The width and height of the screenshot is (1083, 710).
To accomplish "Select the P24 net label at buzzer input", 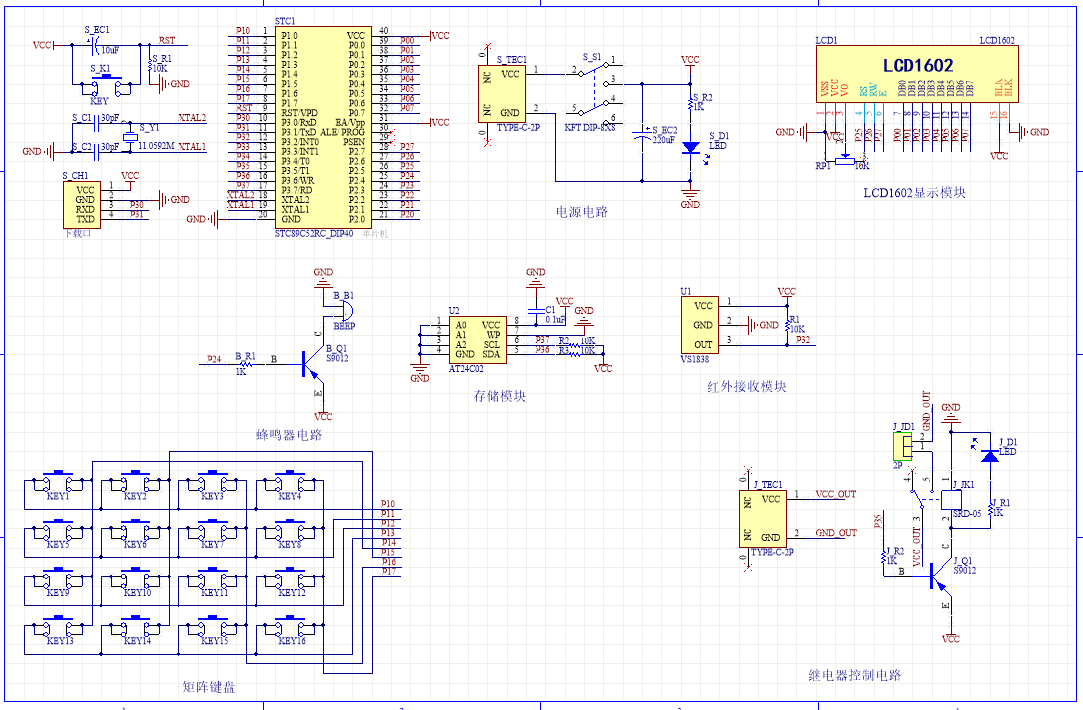I will pyautogui.click(x=214, y=359).
